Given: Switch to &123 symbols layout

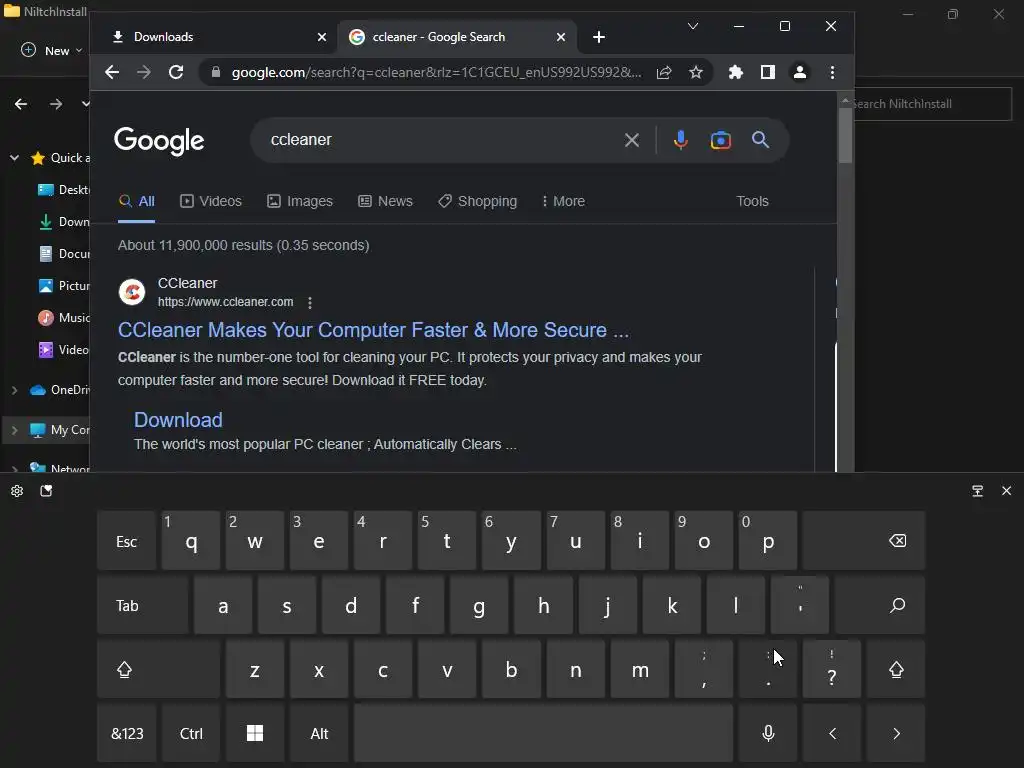Looking at the screenshot, I should click(127, 733).
